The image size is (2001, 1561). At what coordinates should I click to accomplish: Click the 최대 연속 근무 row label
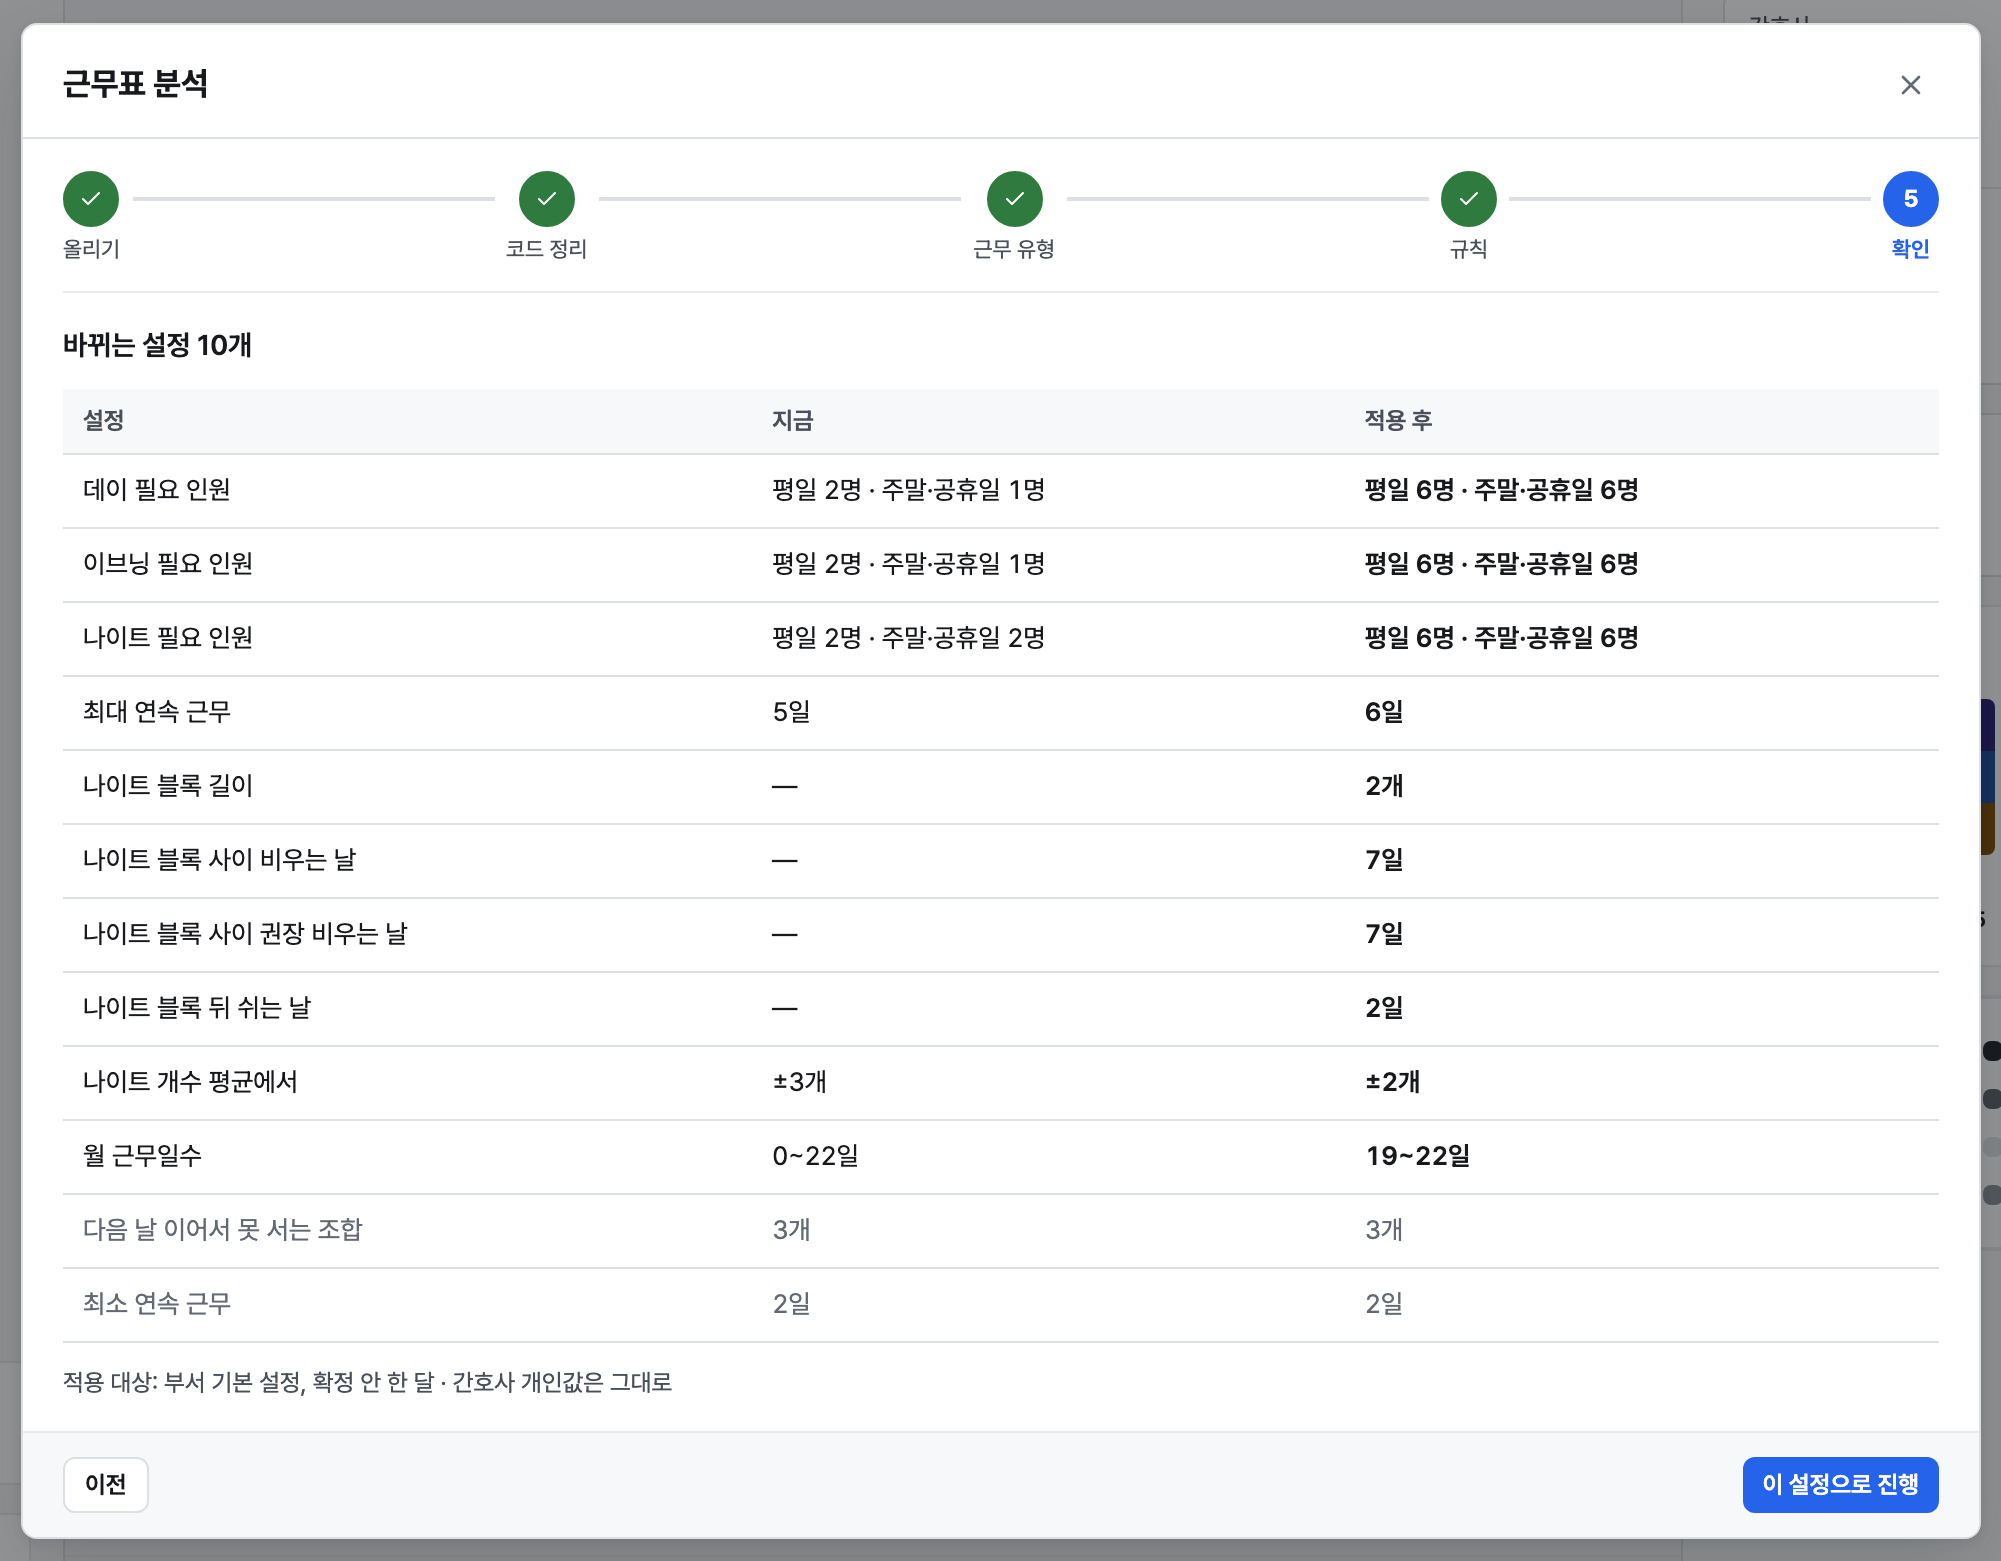pos(157,712)
